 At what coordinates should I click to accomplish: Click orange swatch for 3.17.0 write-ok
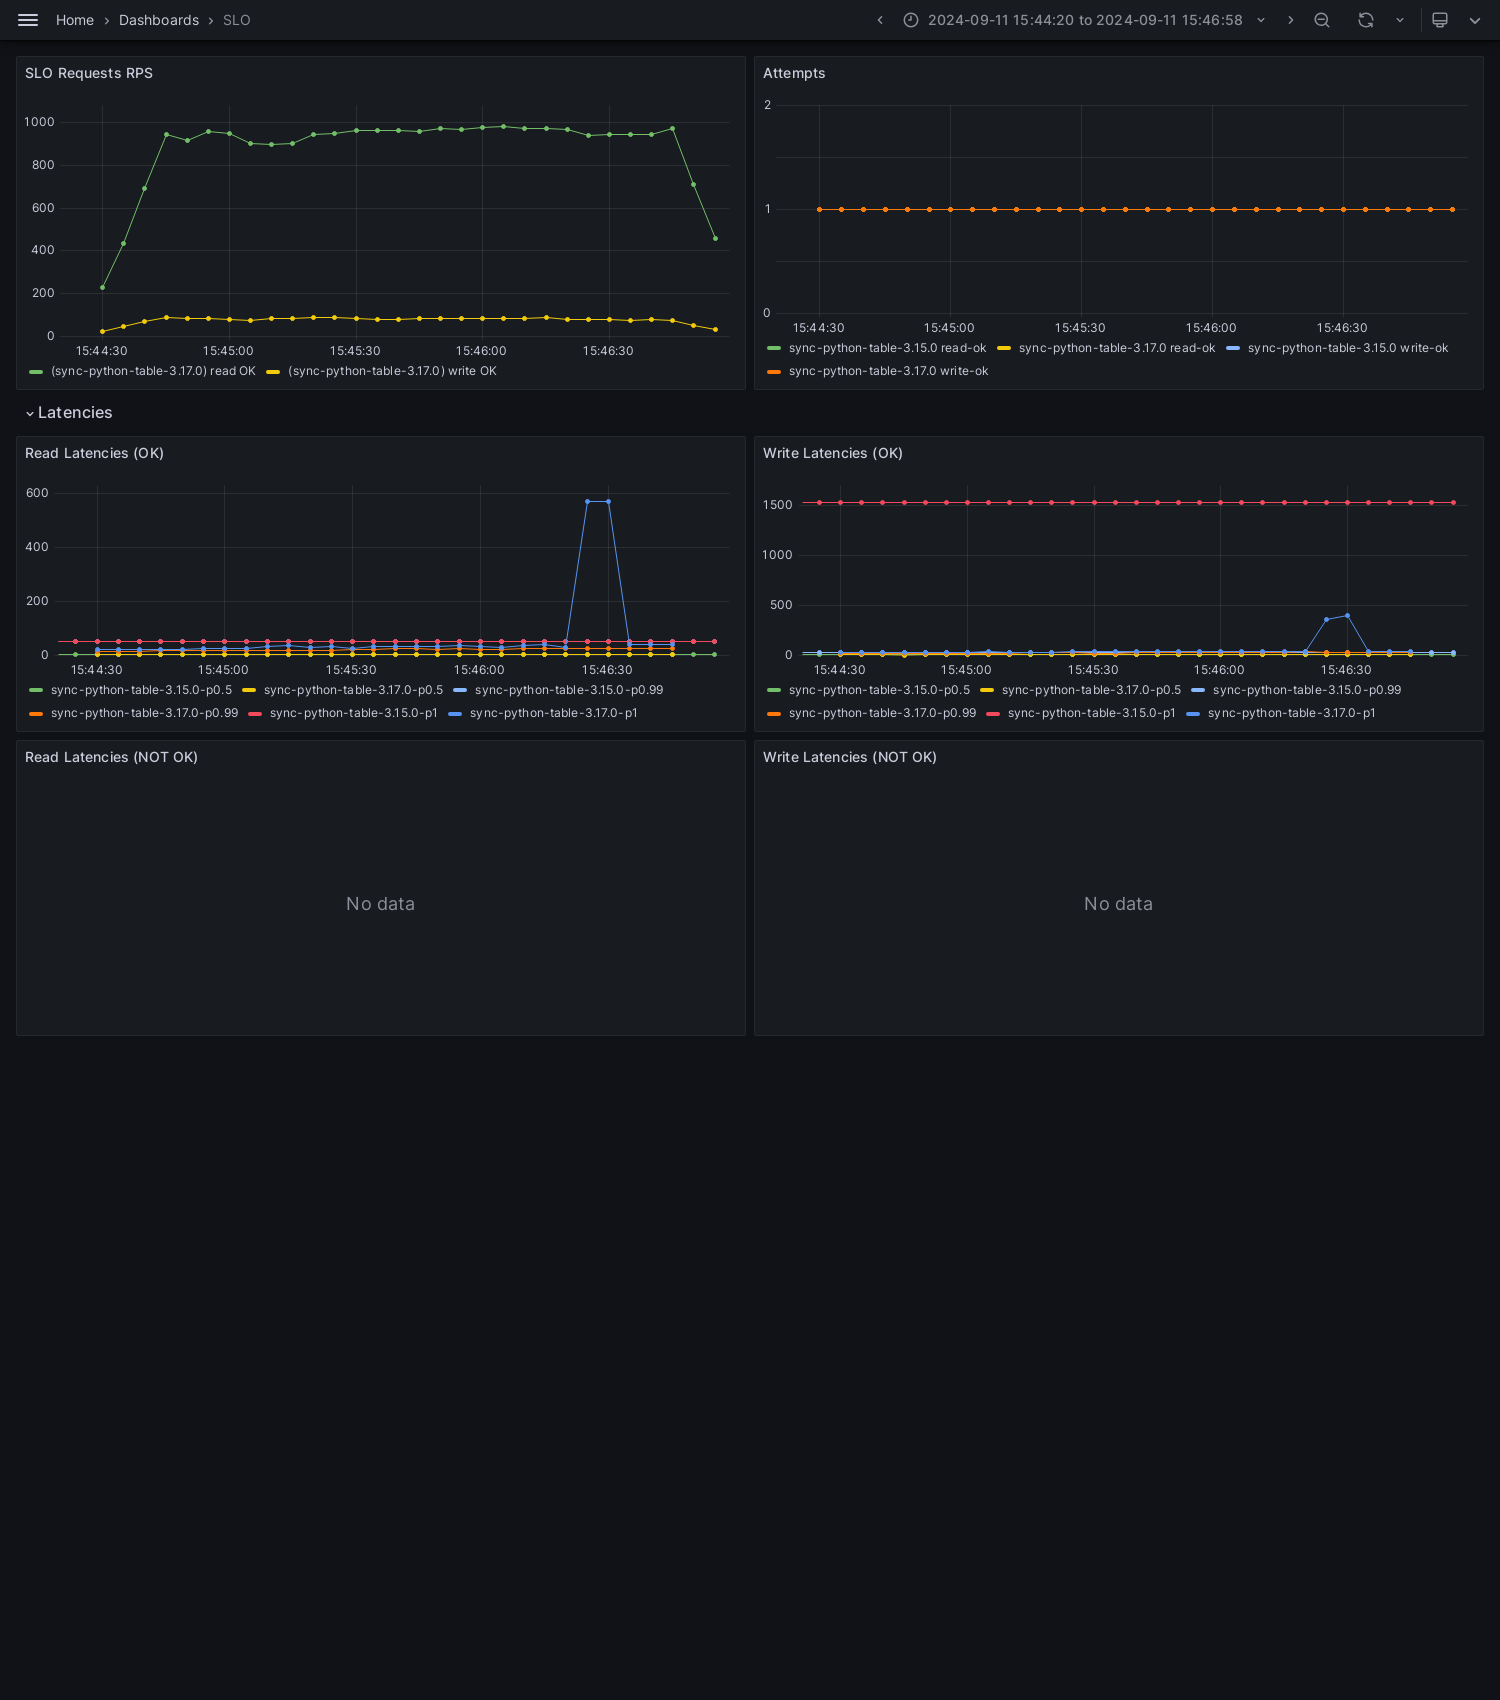tap(774, 371)
